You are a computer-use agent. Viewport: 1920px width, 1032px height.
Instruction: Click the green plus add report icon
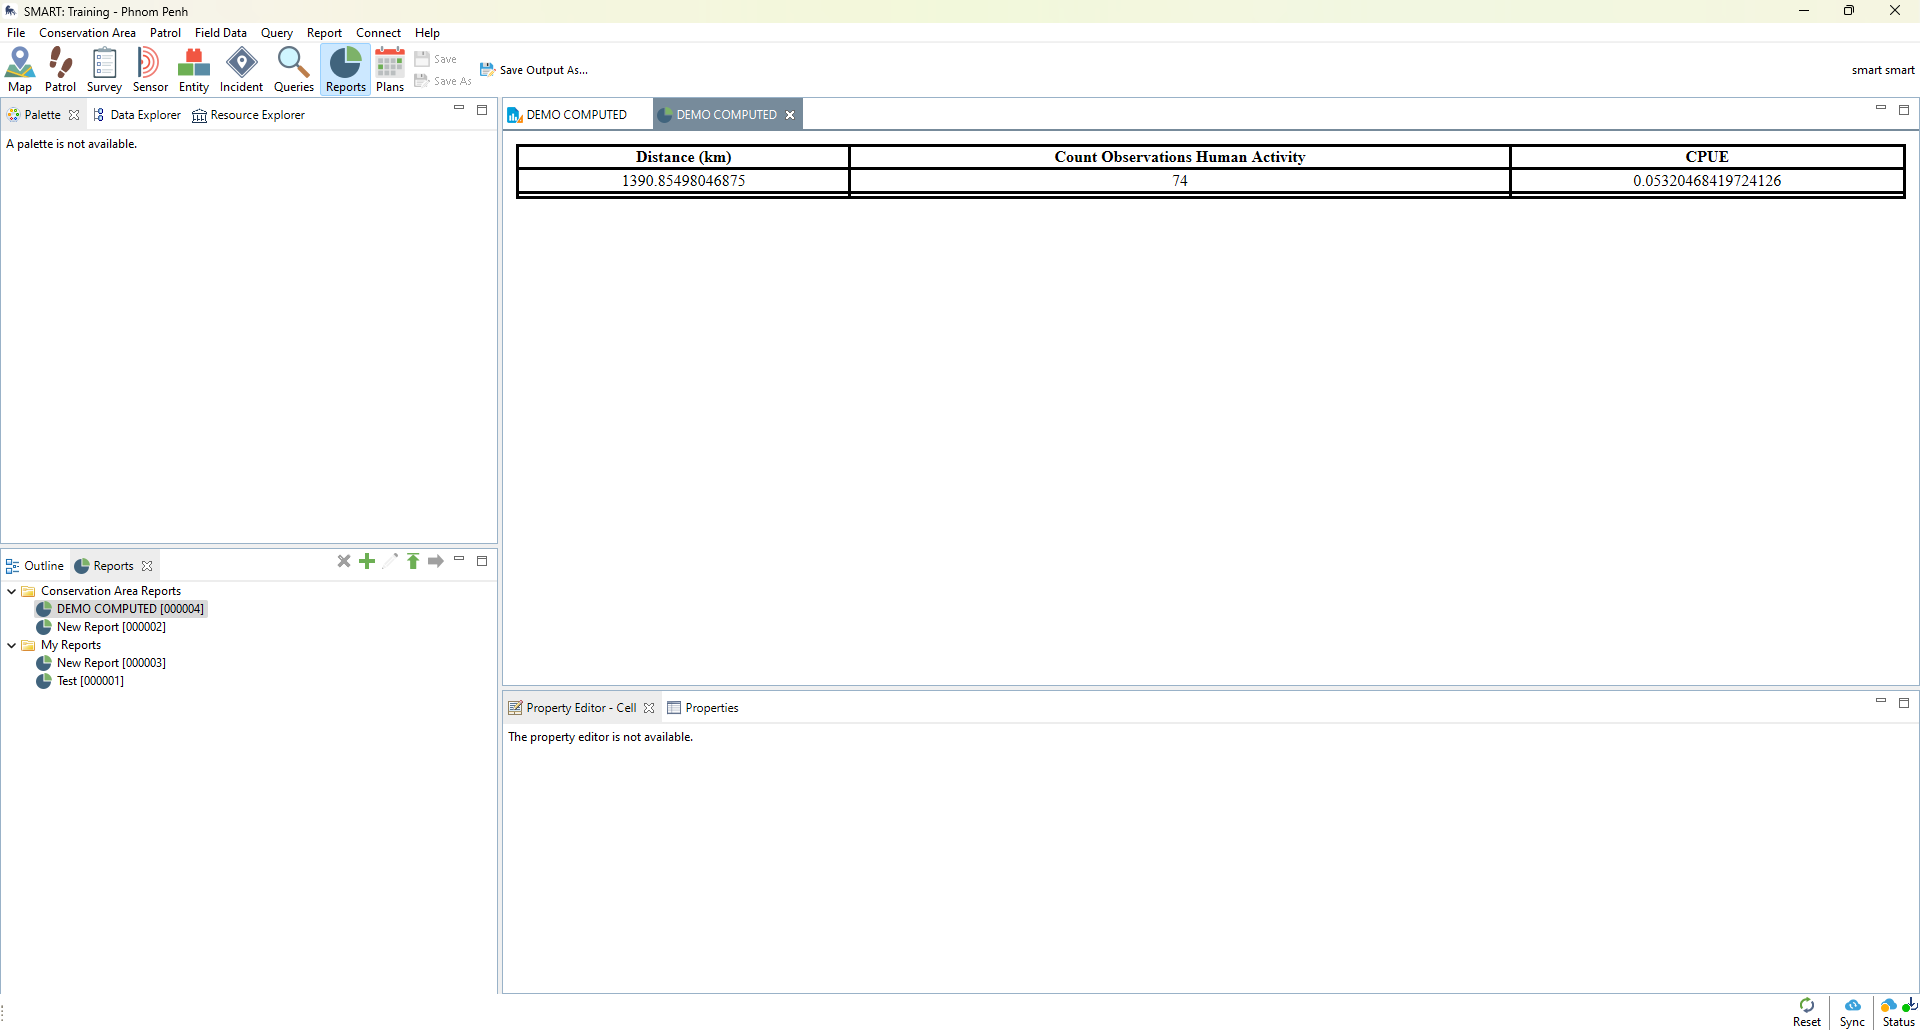click(367, 561)
